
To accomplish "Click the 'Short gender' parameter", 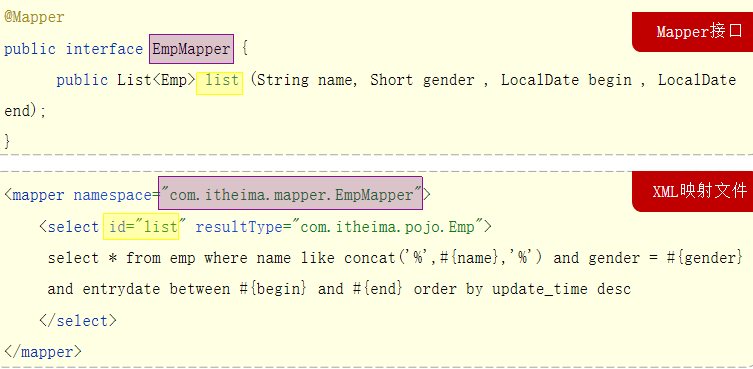I will click(x=422, y=80).
